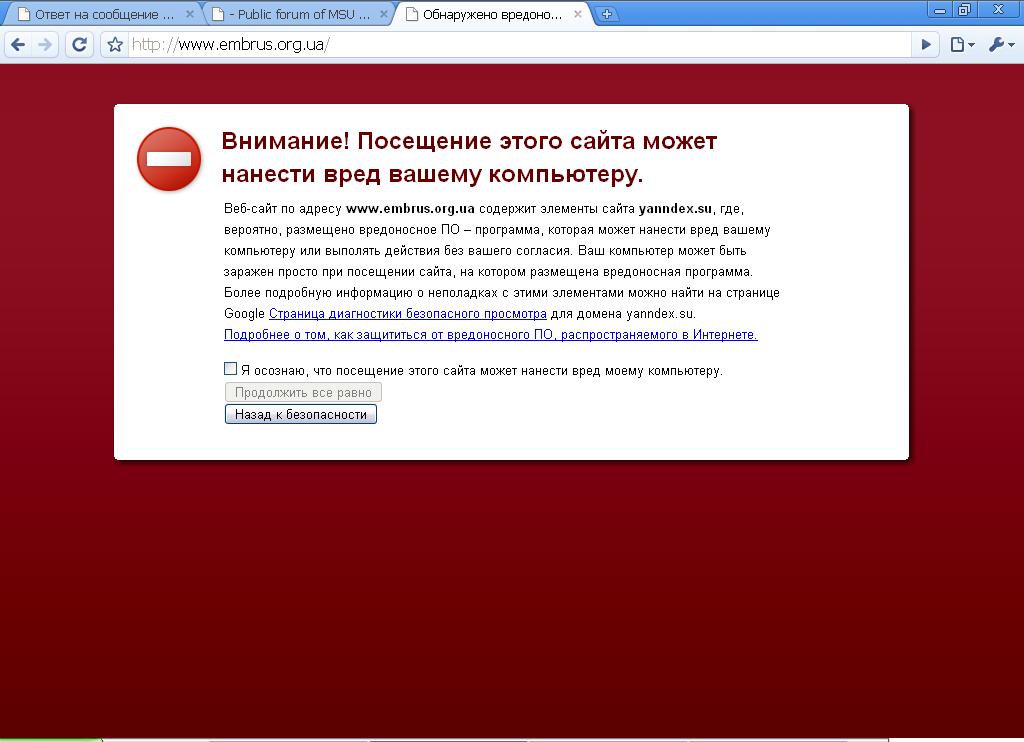Close the "Обнаружено вредоно..." tab

[578, 14]
